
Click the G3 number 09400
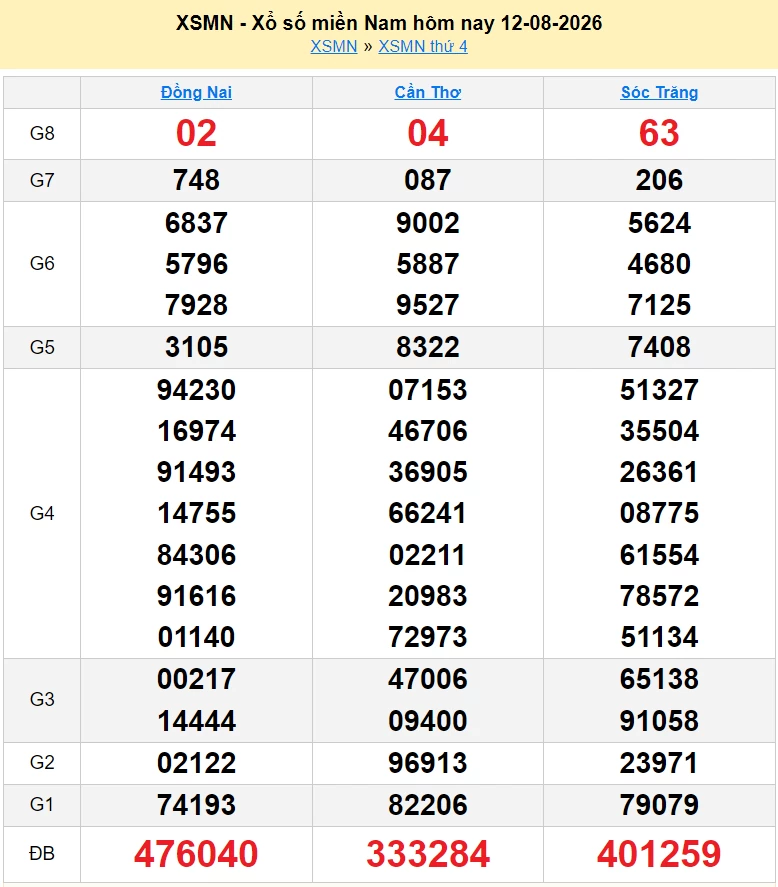[428, 721]
